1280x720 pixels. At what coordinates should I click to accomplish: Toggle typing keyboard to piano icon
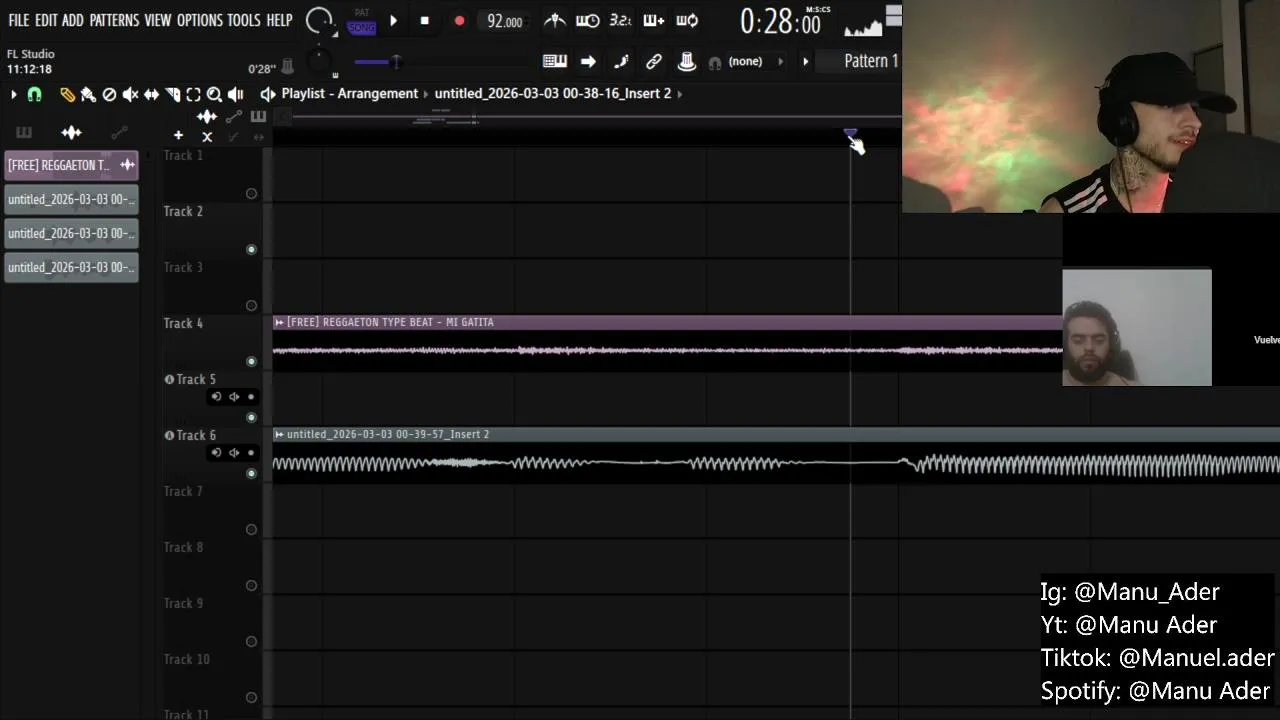[555, 62]
